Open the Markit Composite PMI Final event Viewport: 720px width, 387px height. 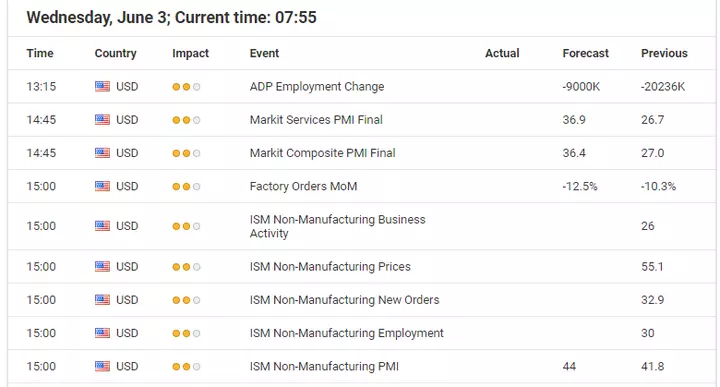click(x=322, y=153)
